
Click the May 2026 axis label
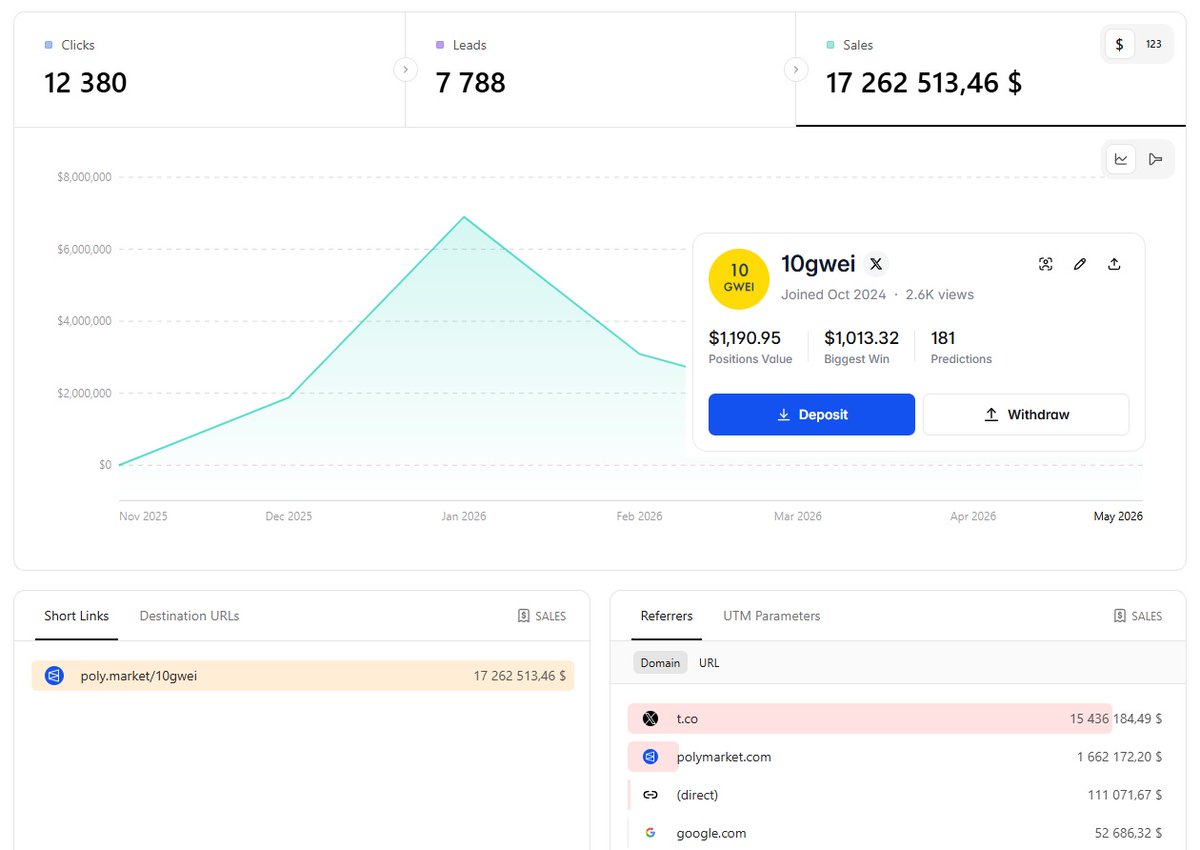[x=1117, y=517]
